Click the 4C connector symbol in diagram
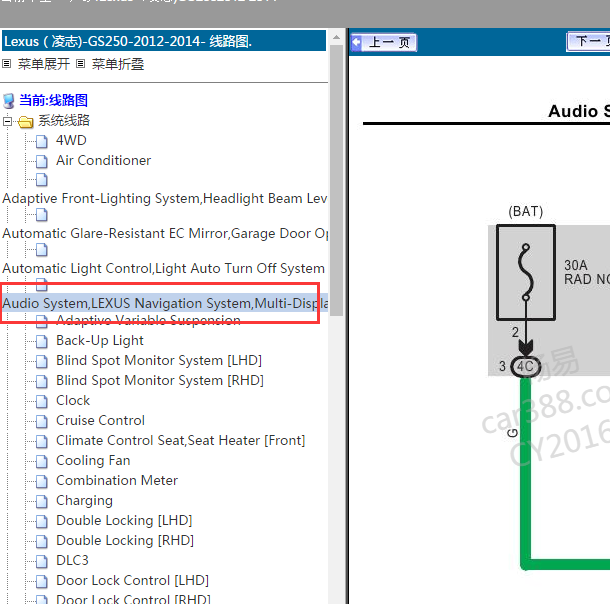The height and width of the screenshot is (604, 610). click(x=525, y=366)
